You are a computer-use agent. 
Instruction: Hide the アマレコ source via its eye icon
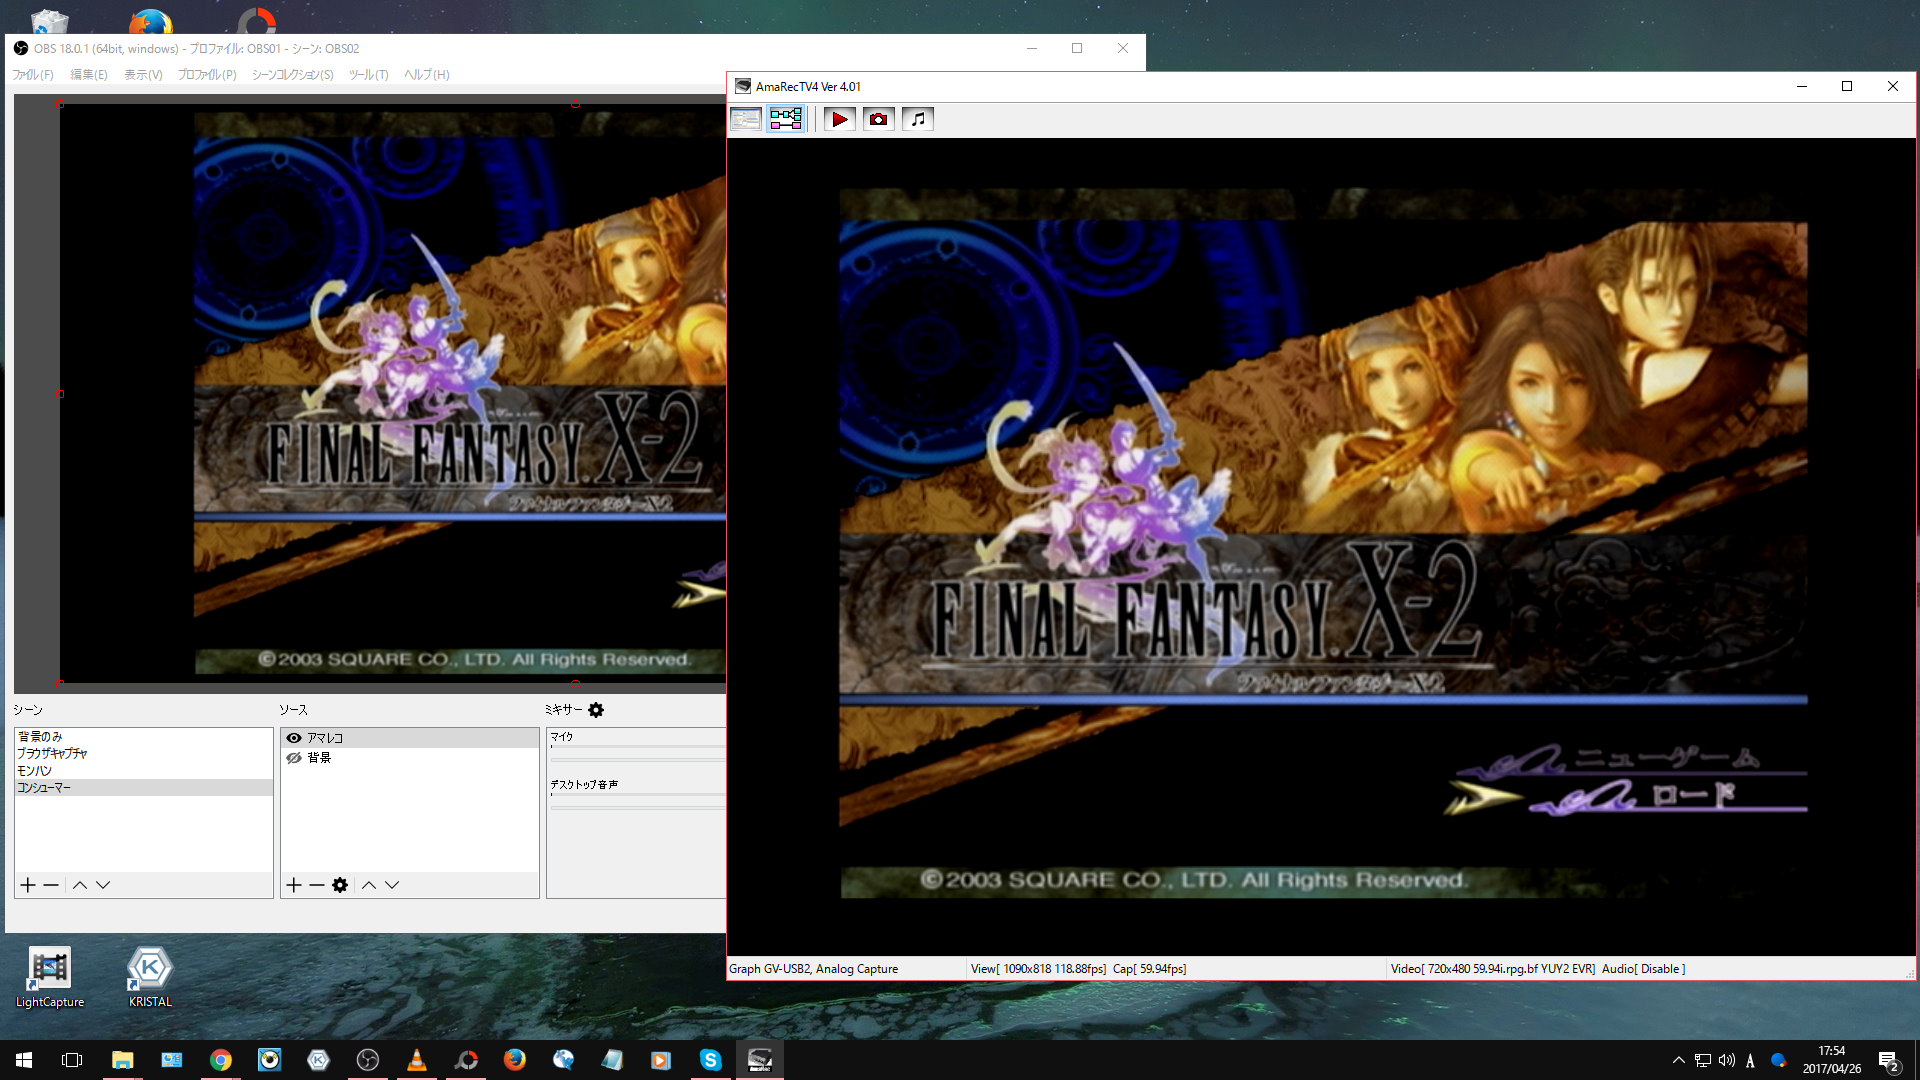click(x=294, y=738)
